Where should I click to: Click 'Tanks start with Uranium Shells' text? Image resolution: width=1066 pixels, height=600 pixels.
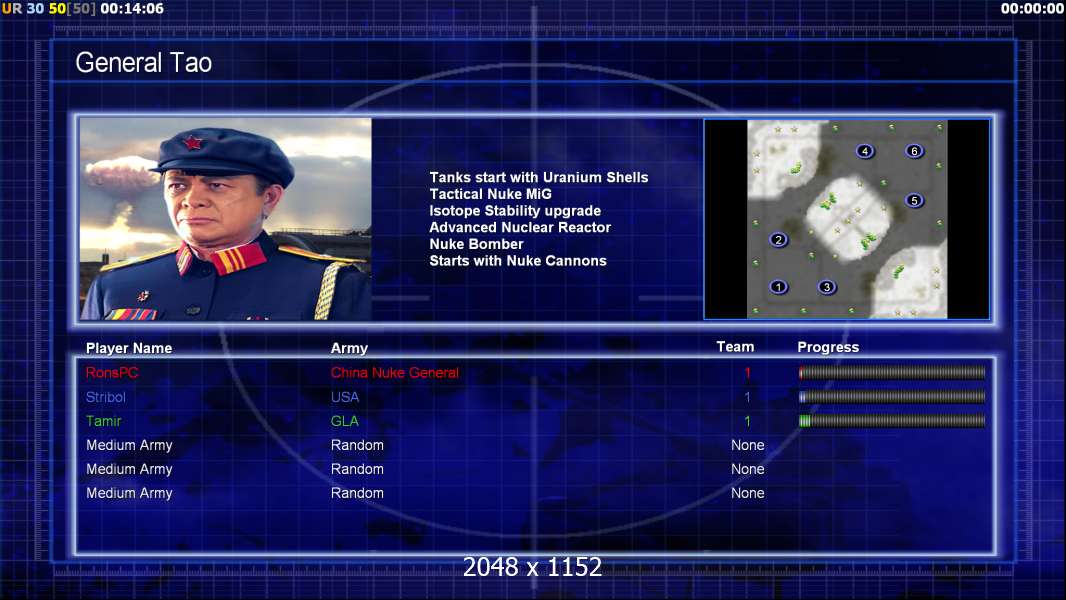[x=538, y=177]
